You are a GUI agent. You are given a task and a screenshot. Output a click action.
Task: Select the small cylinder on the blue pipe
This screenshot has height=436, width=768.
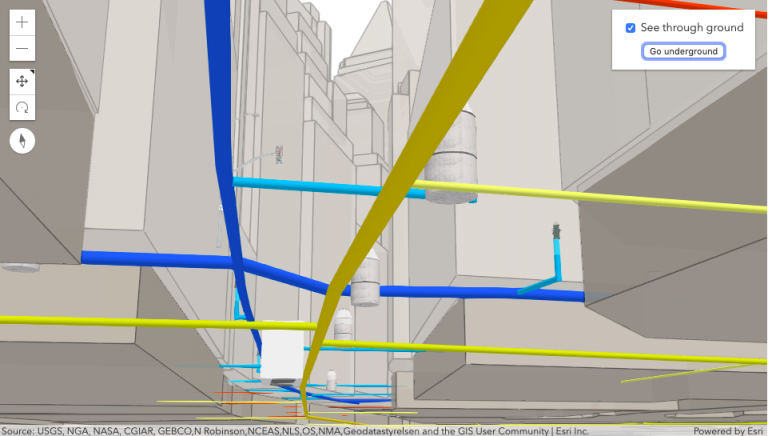(x=366, y=291)
